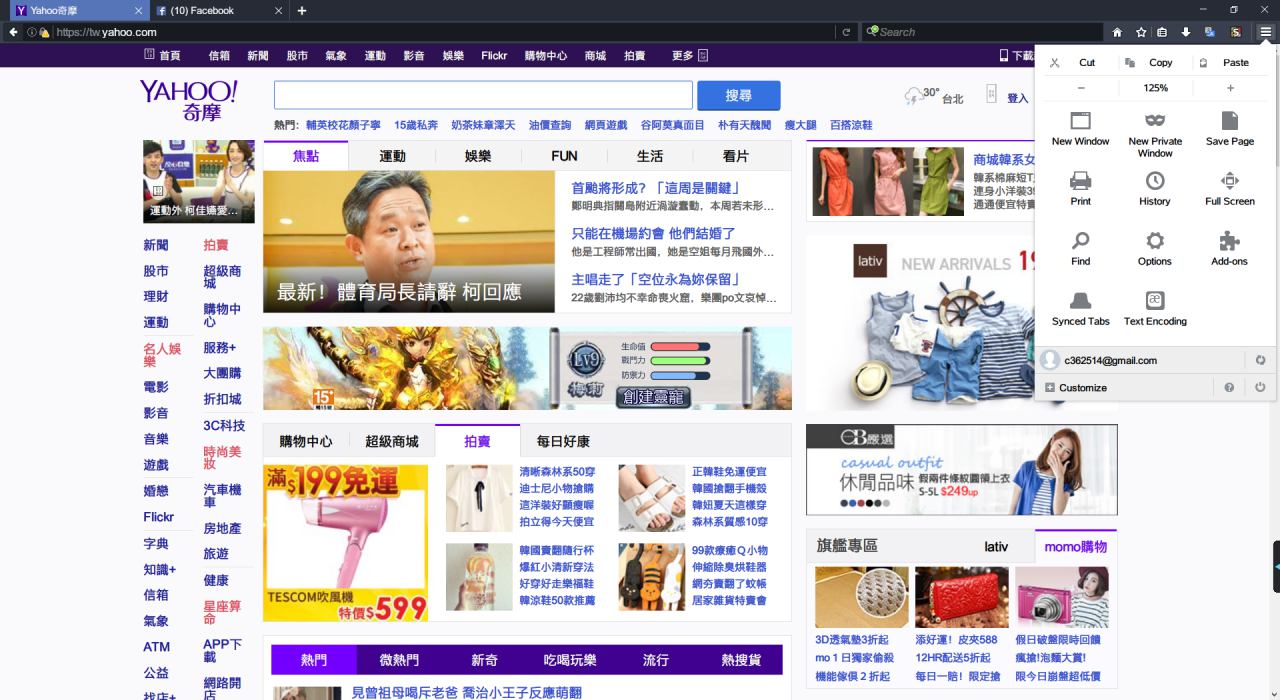This screenshot has width=1280, height=700.
Task: Select the FUN news tab
Action: (x=564, y=156)
